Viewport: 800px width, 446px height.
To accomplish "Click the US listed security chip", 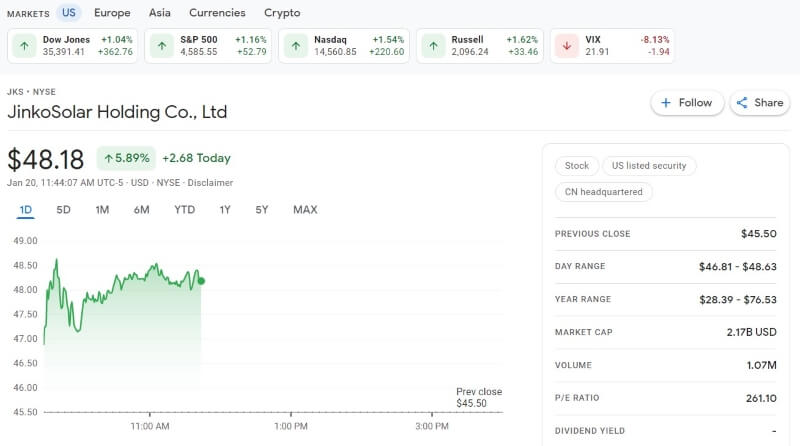I will coord(649,166).
